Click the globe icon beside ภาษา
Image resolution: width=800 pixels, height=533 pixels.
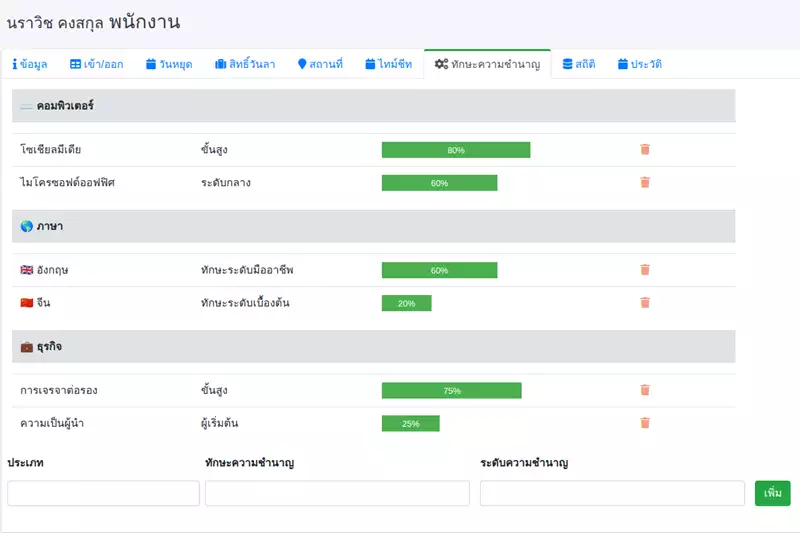tap(27, 226)
